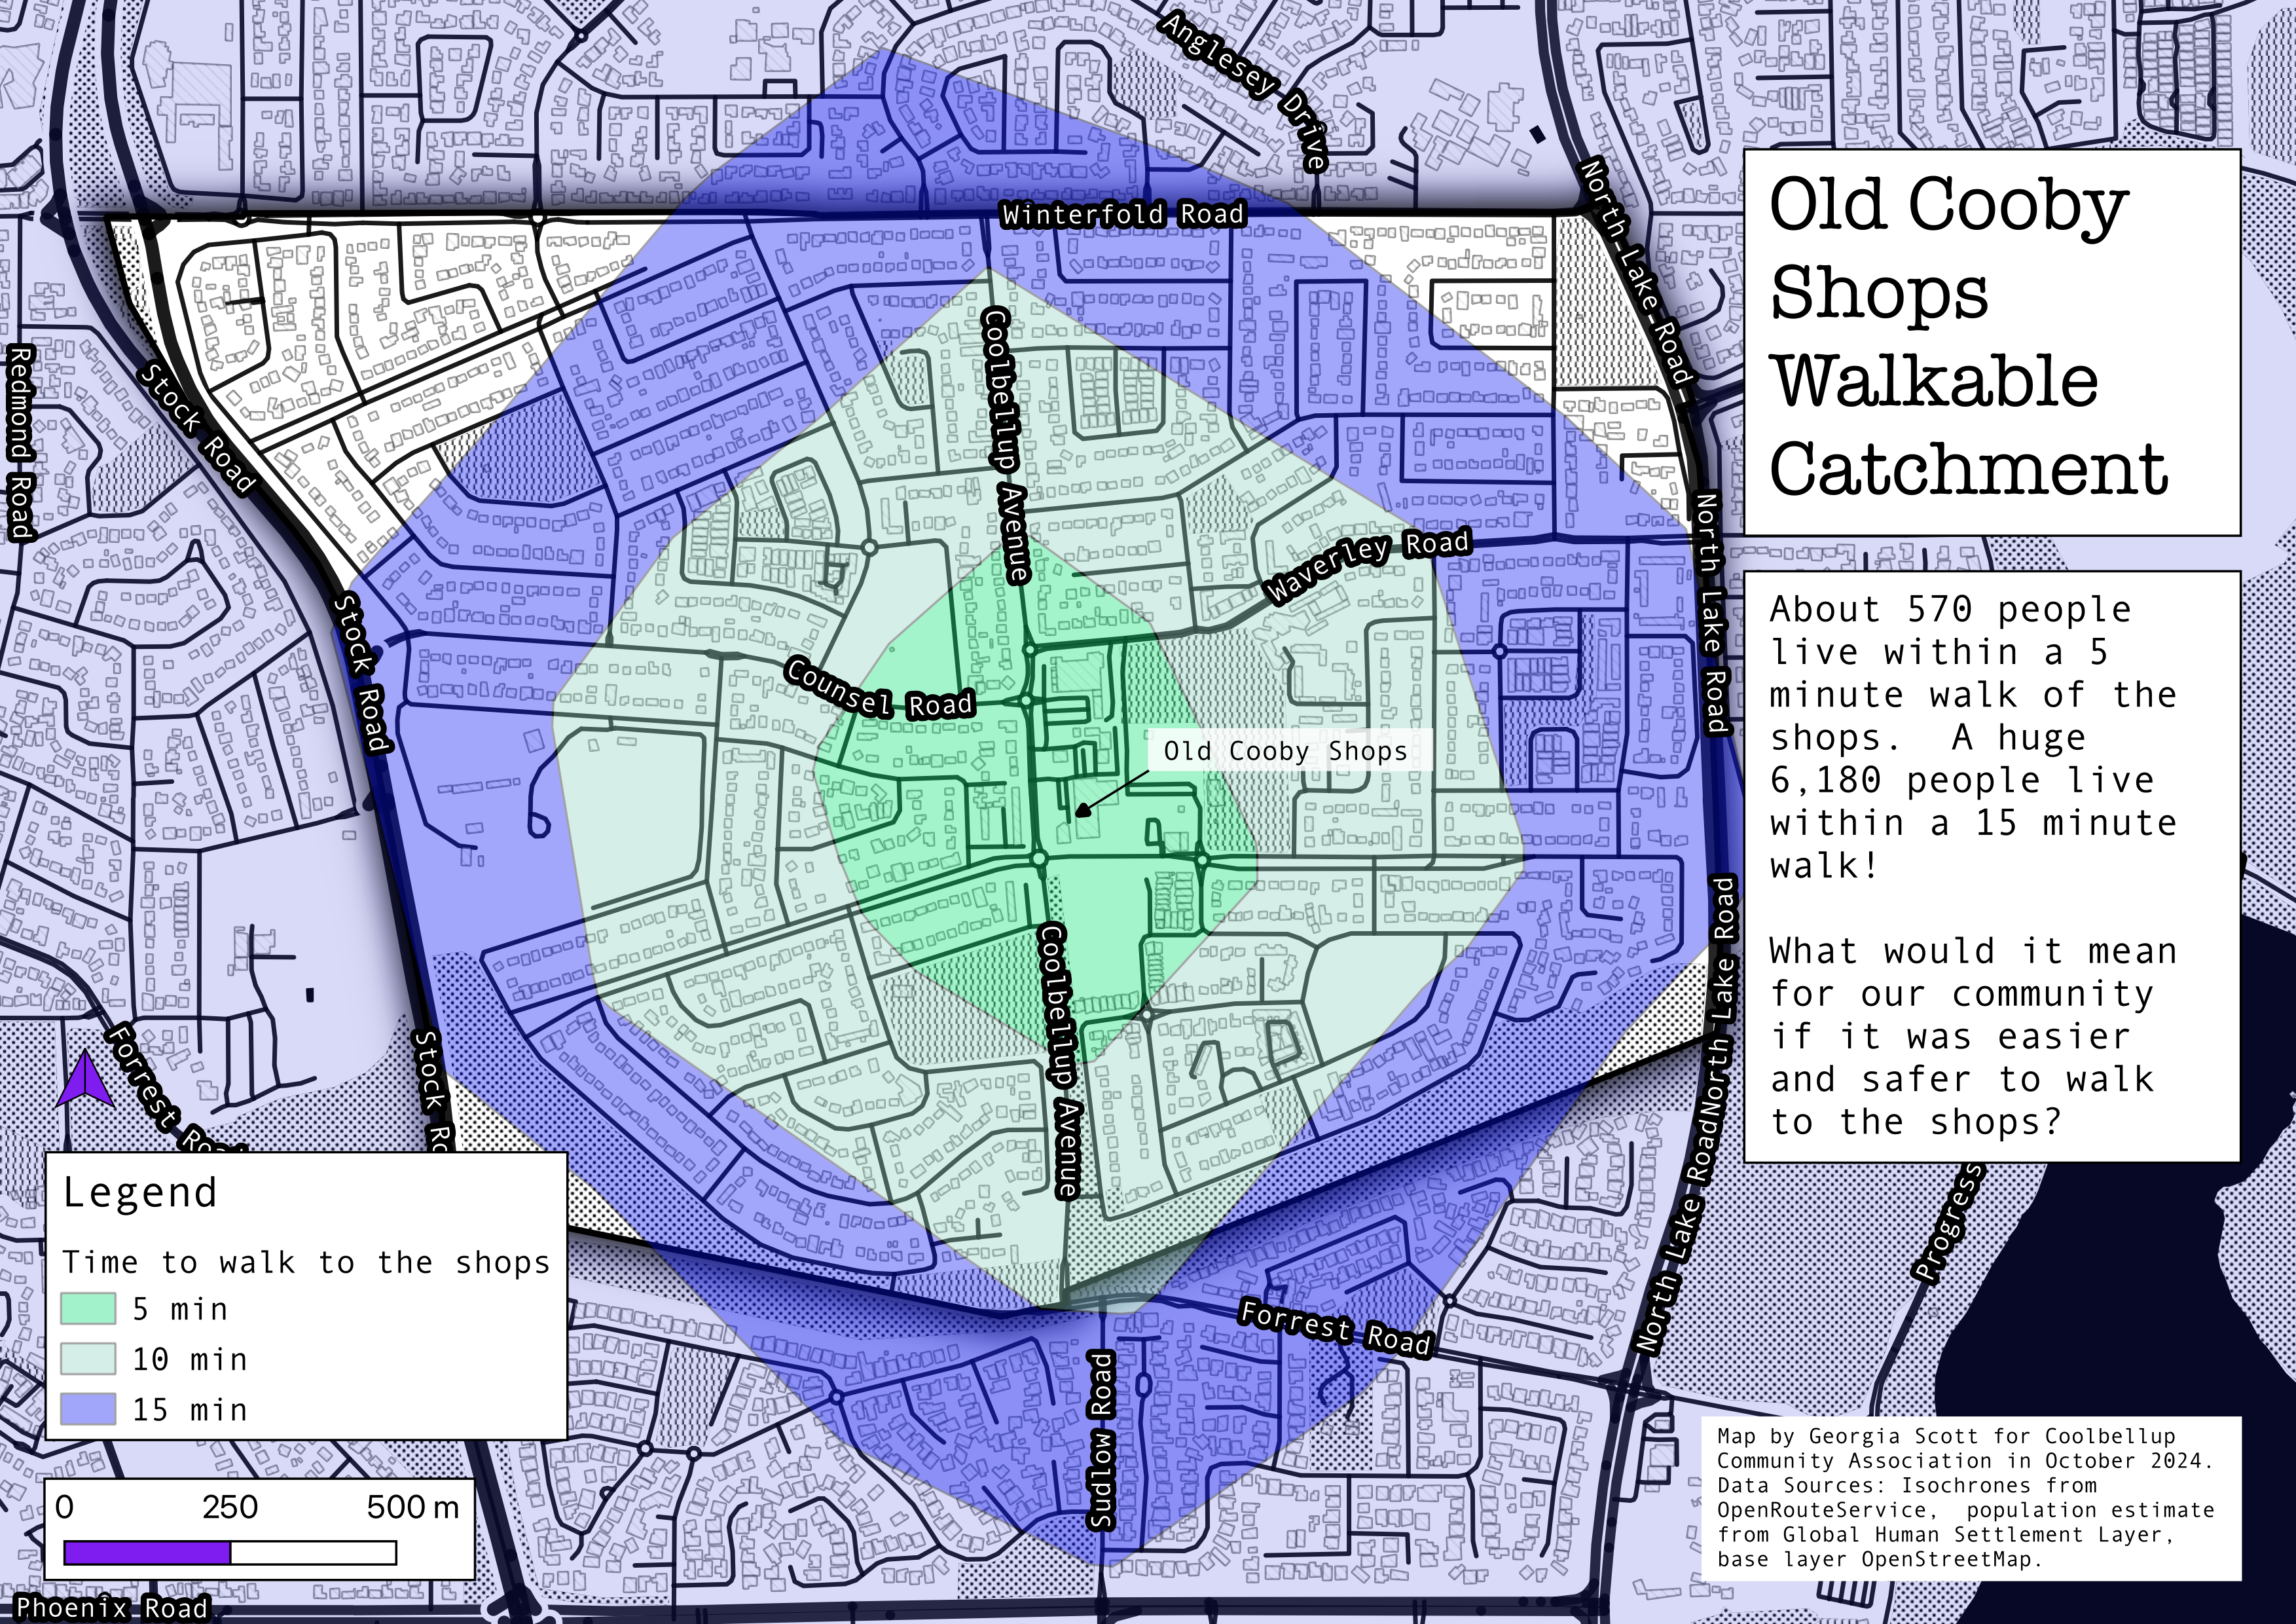Click the Sudlow Road label
This screenshot has height=1624, width=2296.
(x=1100, y=1440)
